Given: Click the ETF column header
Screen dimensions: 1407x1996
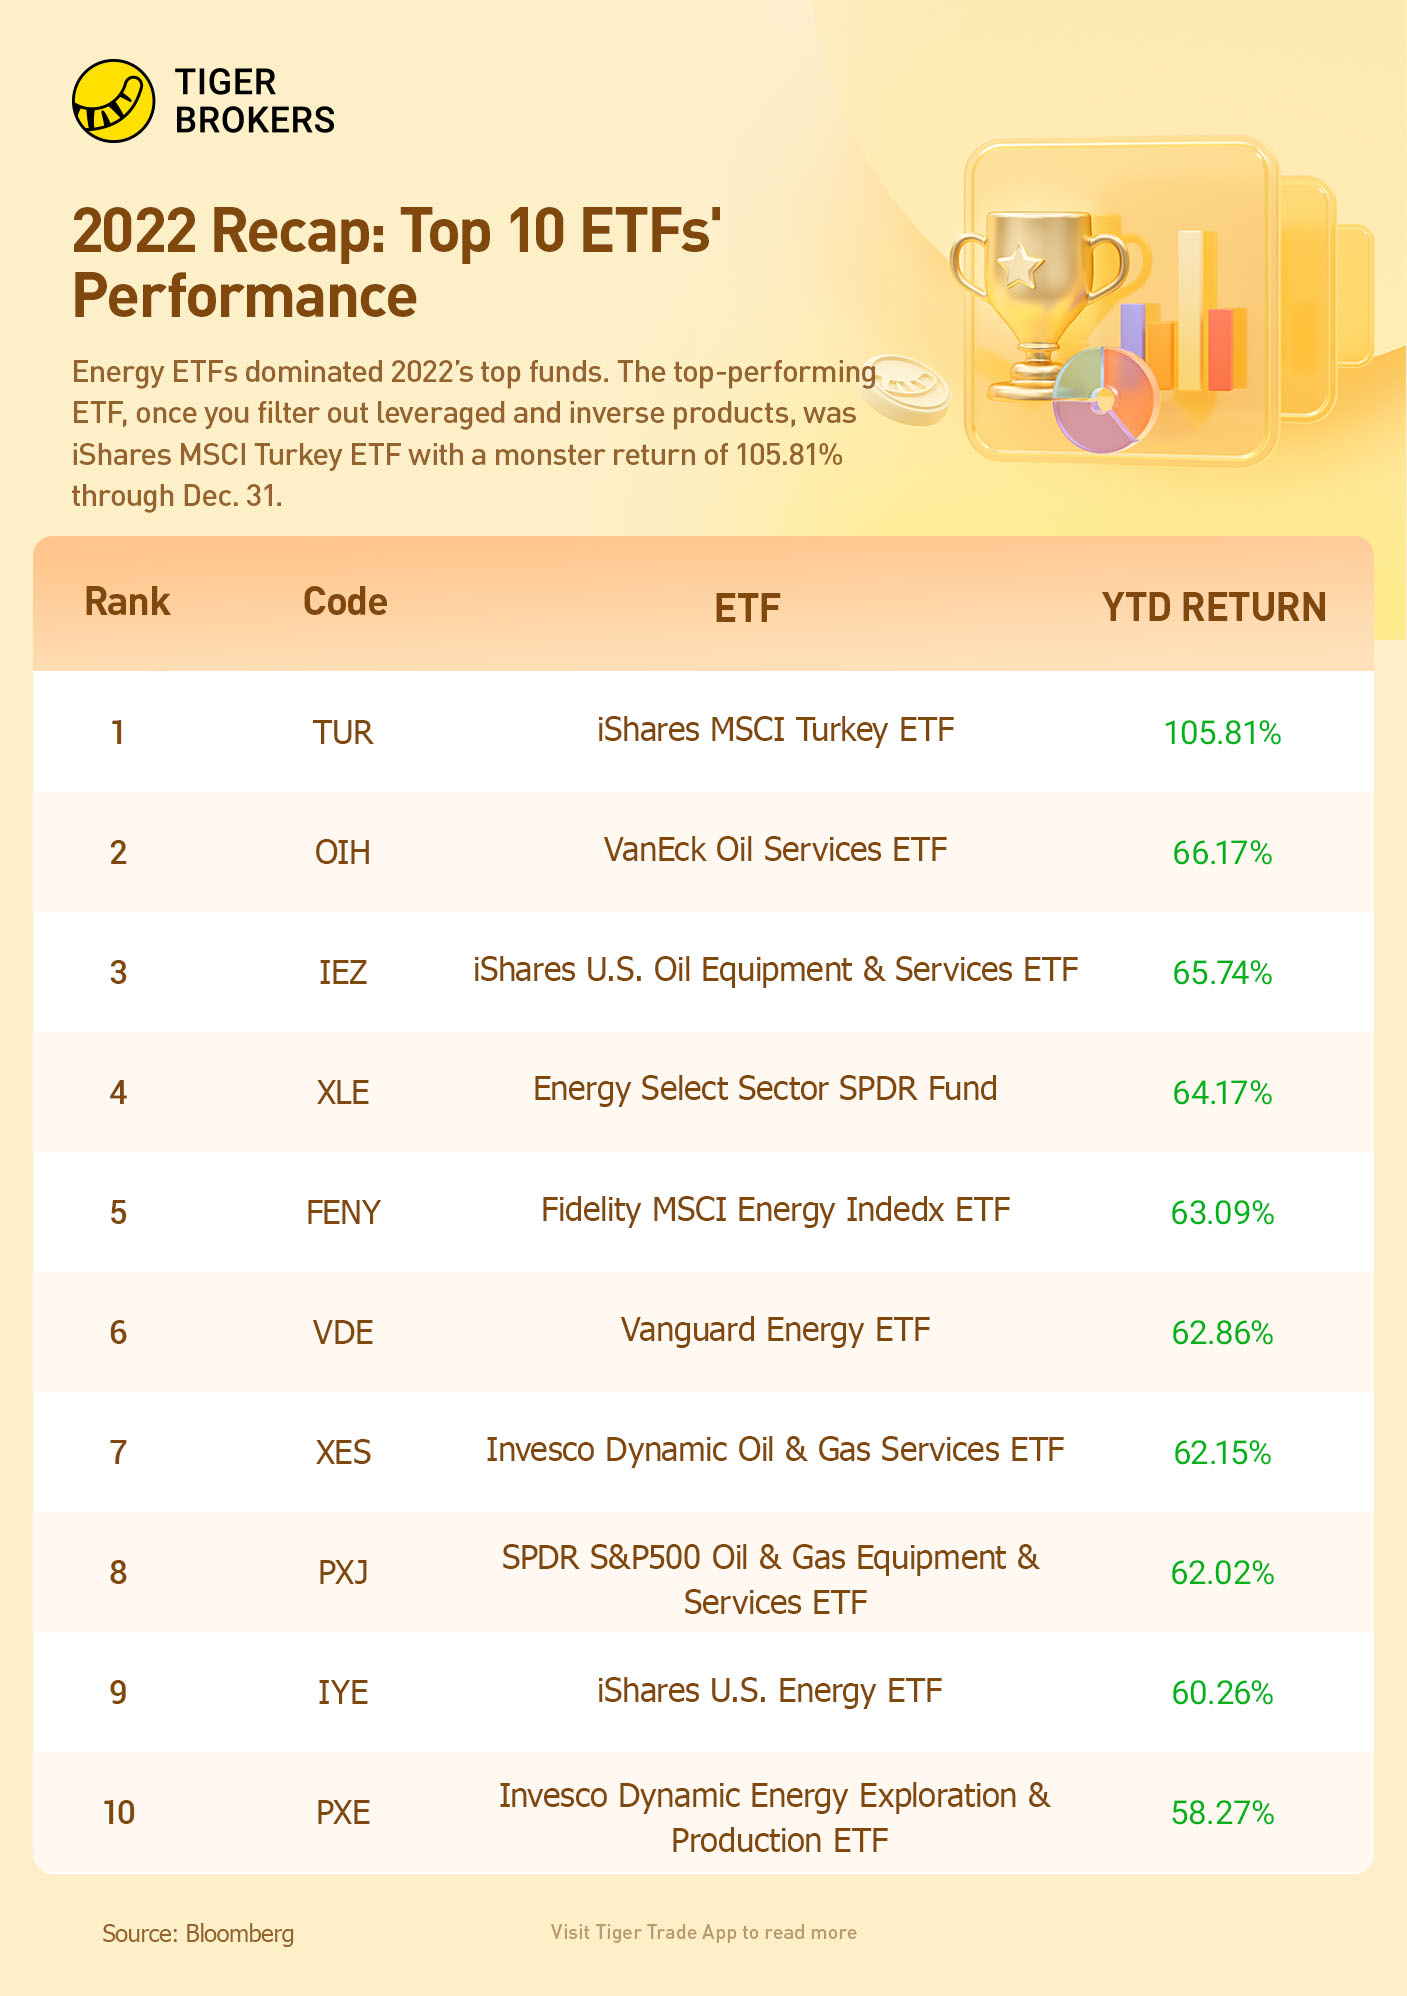Looking at the screenshot, I should tap(747, 608).
